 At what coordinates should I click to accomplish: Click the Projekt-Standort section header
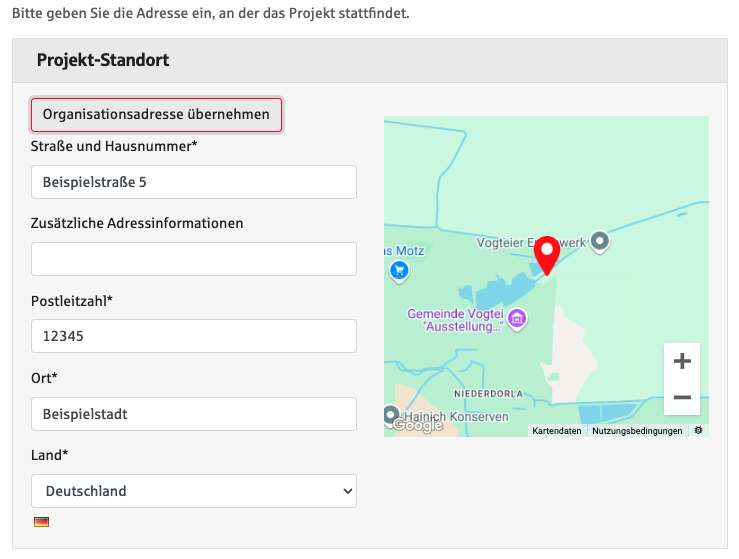[x=103, y=60]
